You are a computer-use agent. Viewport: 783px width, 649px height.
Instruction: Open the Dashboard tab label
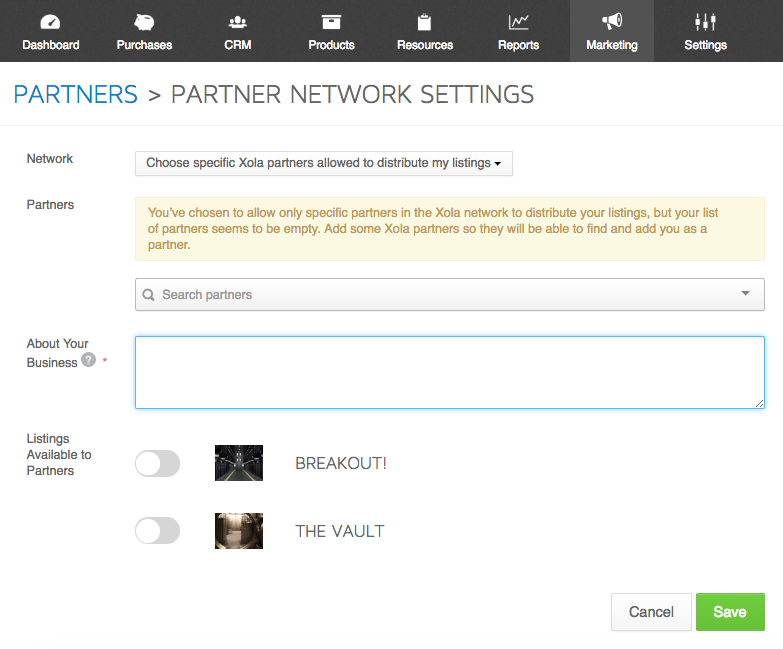[51, 45]
